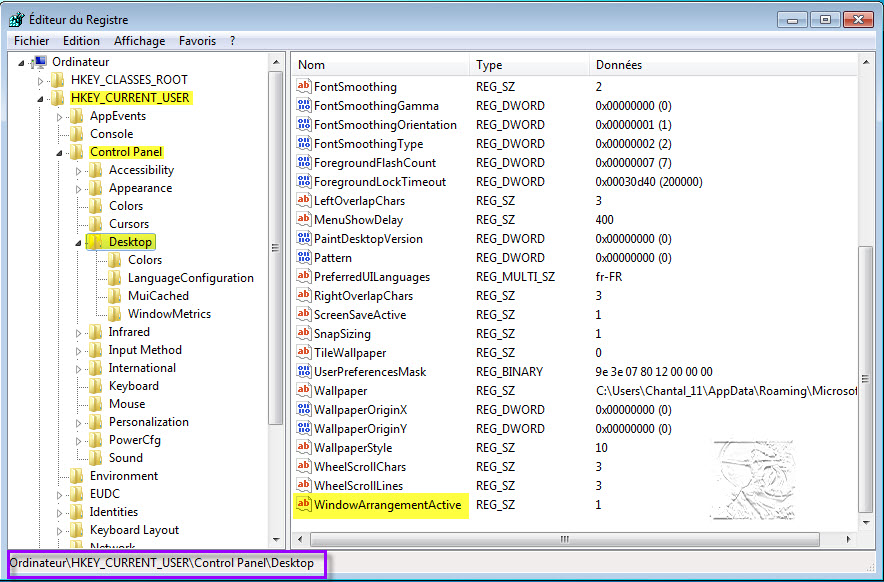Expand the Accessibility key

(78, 171)
